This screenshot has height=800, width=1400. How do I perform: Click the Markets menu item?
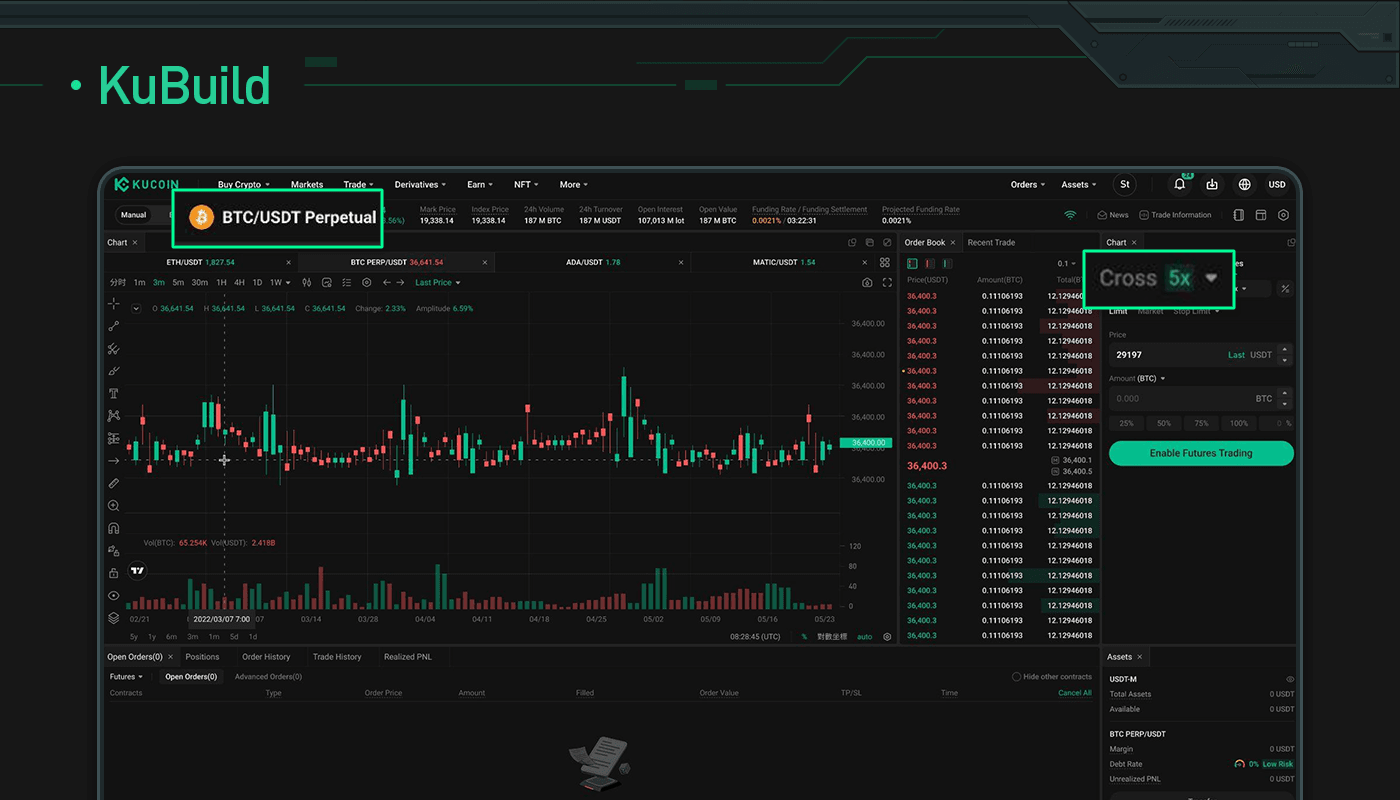[307, 185]
